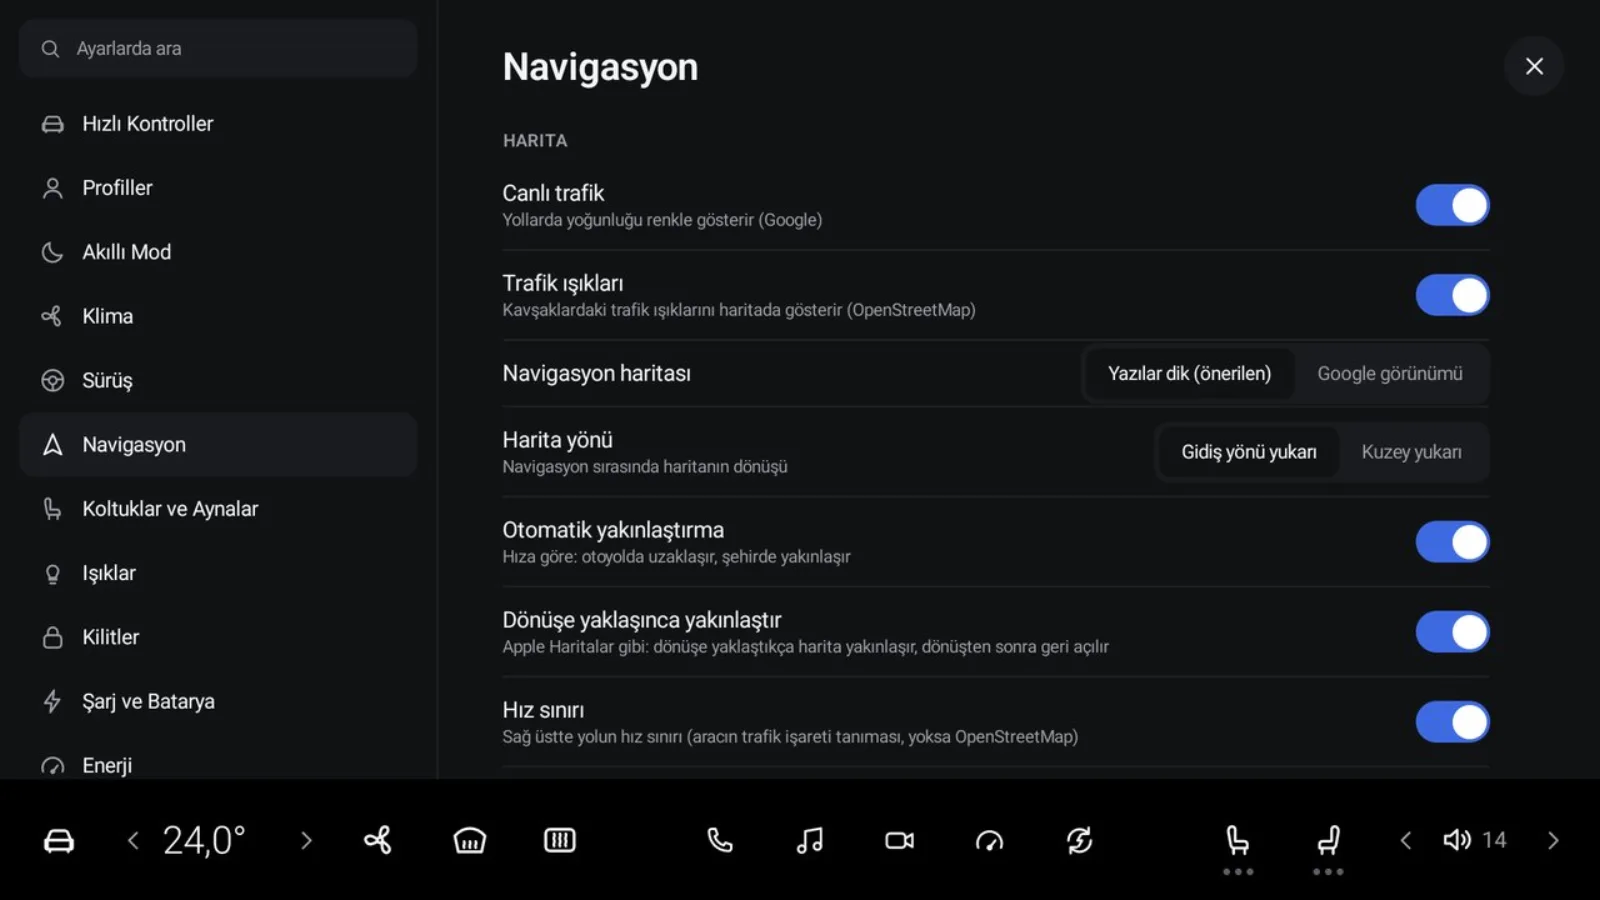
Task: Click the Ayarlarda ara search field
Action: click(218, 48)
